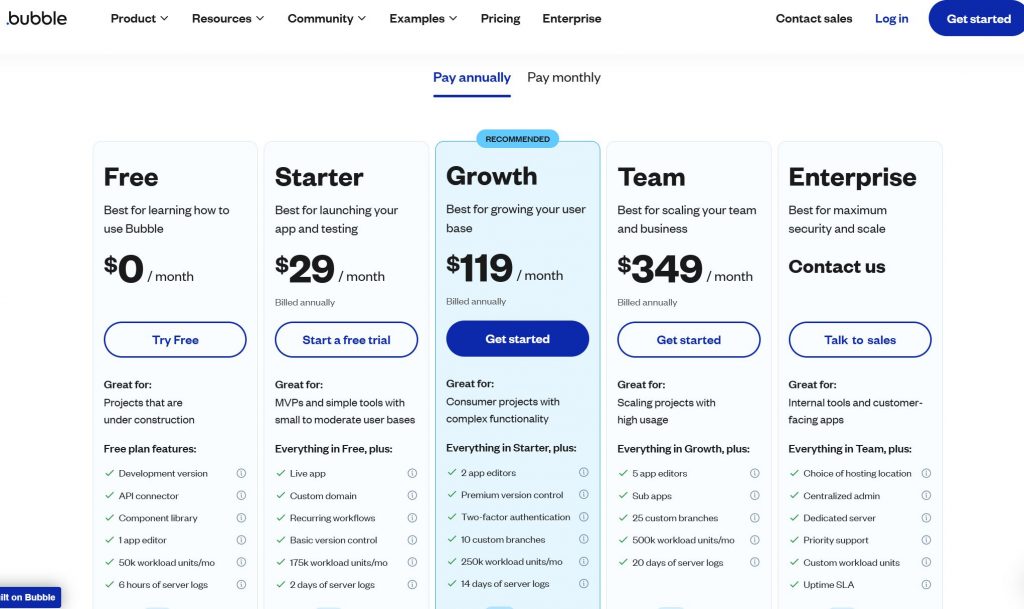This screenshot has width=1024, height=609.
Task: Go to Enterprise in top navigation
Action: click(572, 18)
